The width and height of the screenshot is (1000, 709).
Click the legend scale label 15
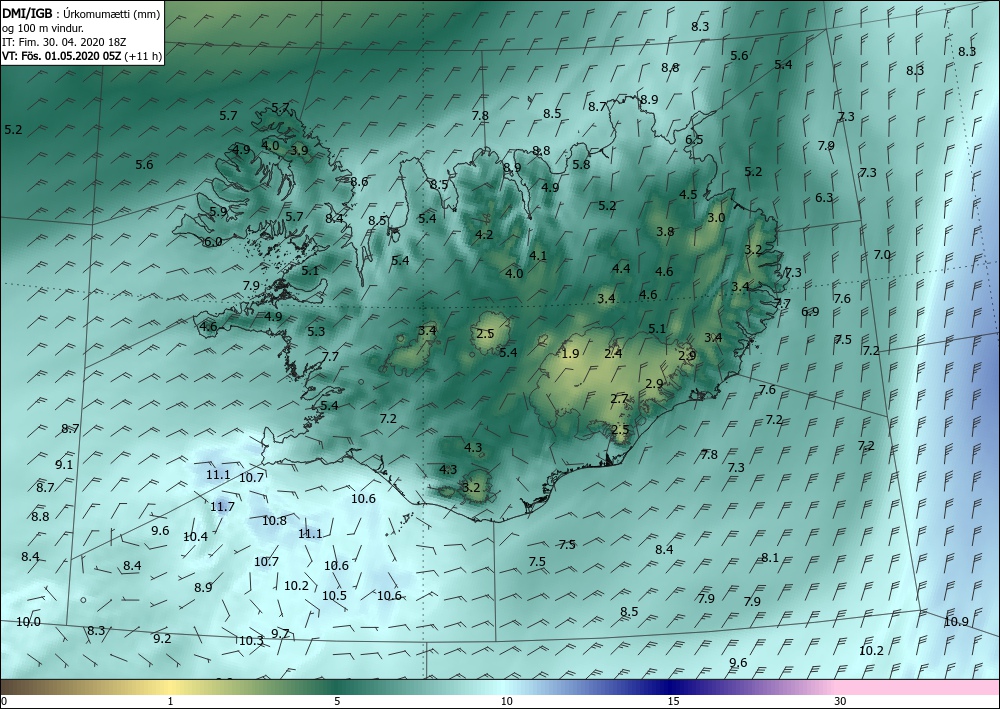[x=673, y=701]
